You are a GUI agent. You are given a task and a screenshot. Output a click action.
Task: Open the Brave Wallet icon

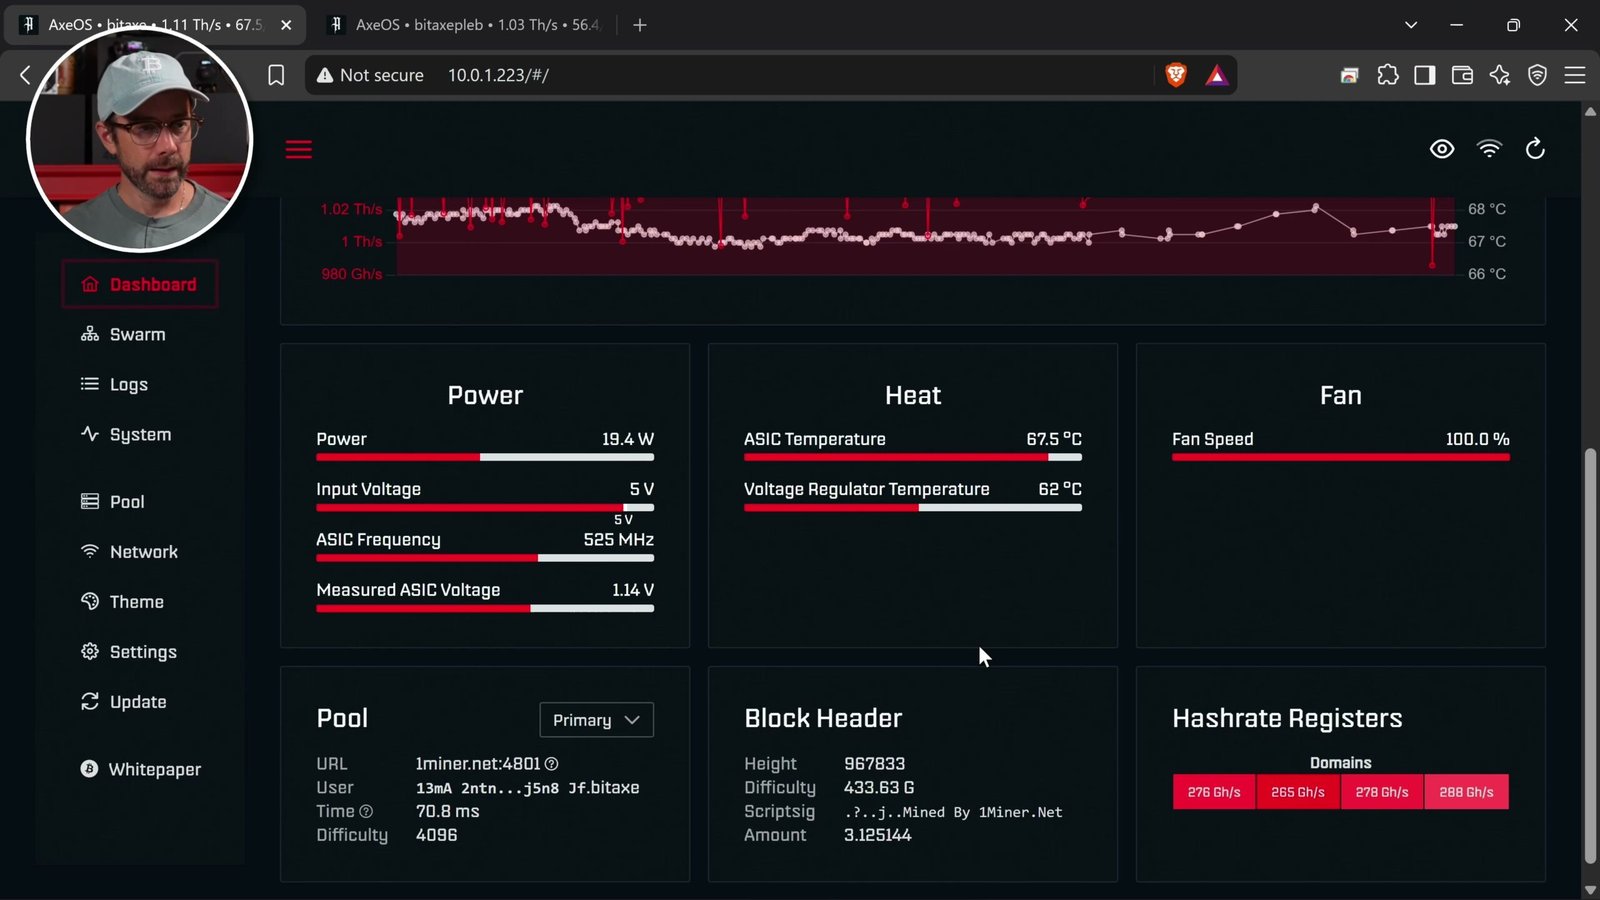(x=1462, y=75)
